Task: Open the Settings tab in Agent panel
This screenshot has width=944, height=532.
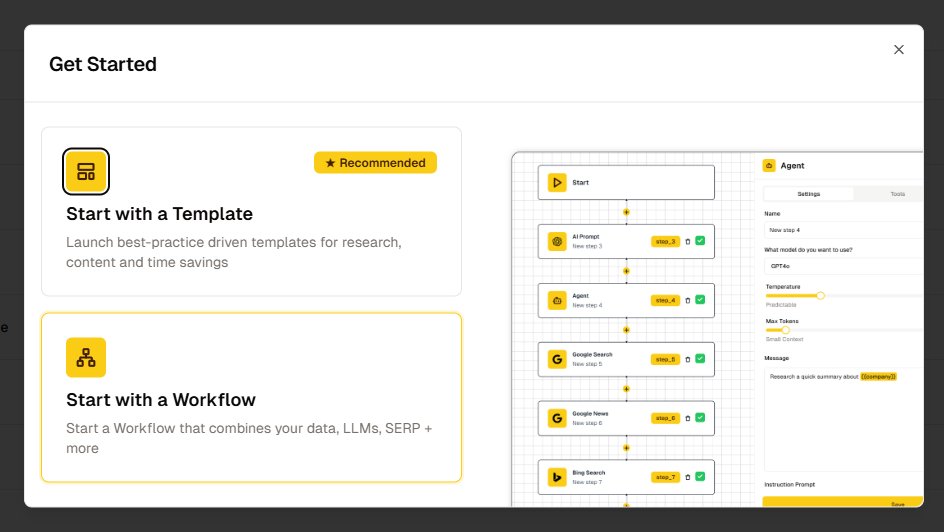Action: point(809,194)
